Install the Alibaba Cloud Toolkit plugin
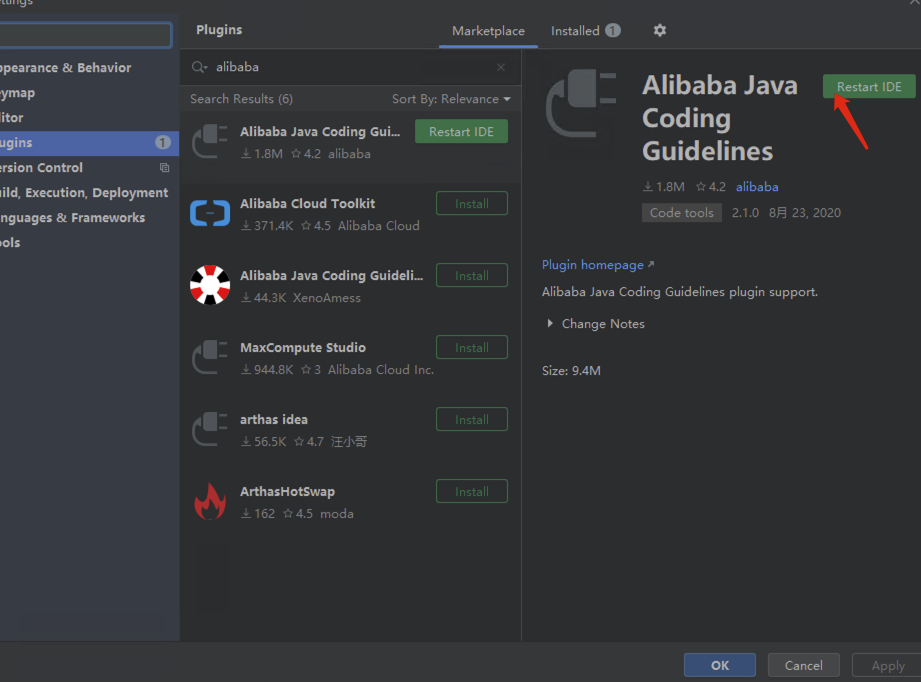Screen dimensions: 921x682 tap(472, 203)
